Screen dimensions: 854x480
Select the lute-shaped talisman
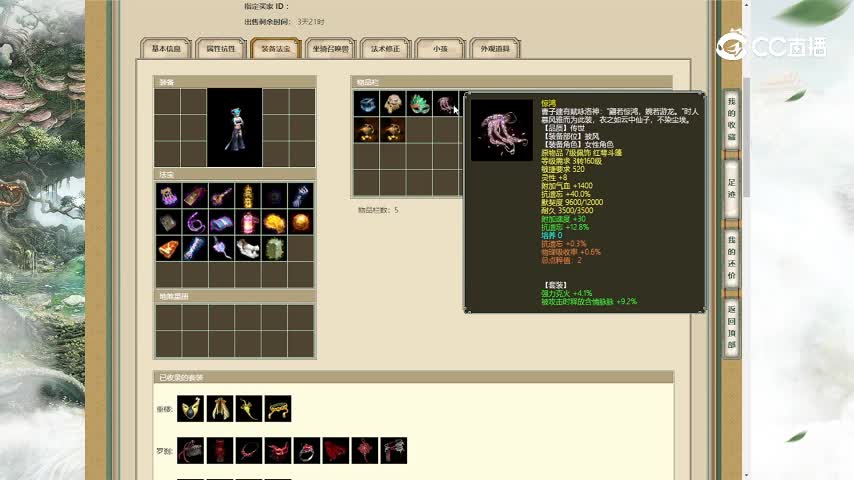[221, 196]
